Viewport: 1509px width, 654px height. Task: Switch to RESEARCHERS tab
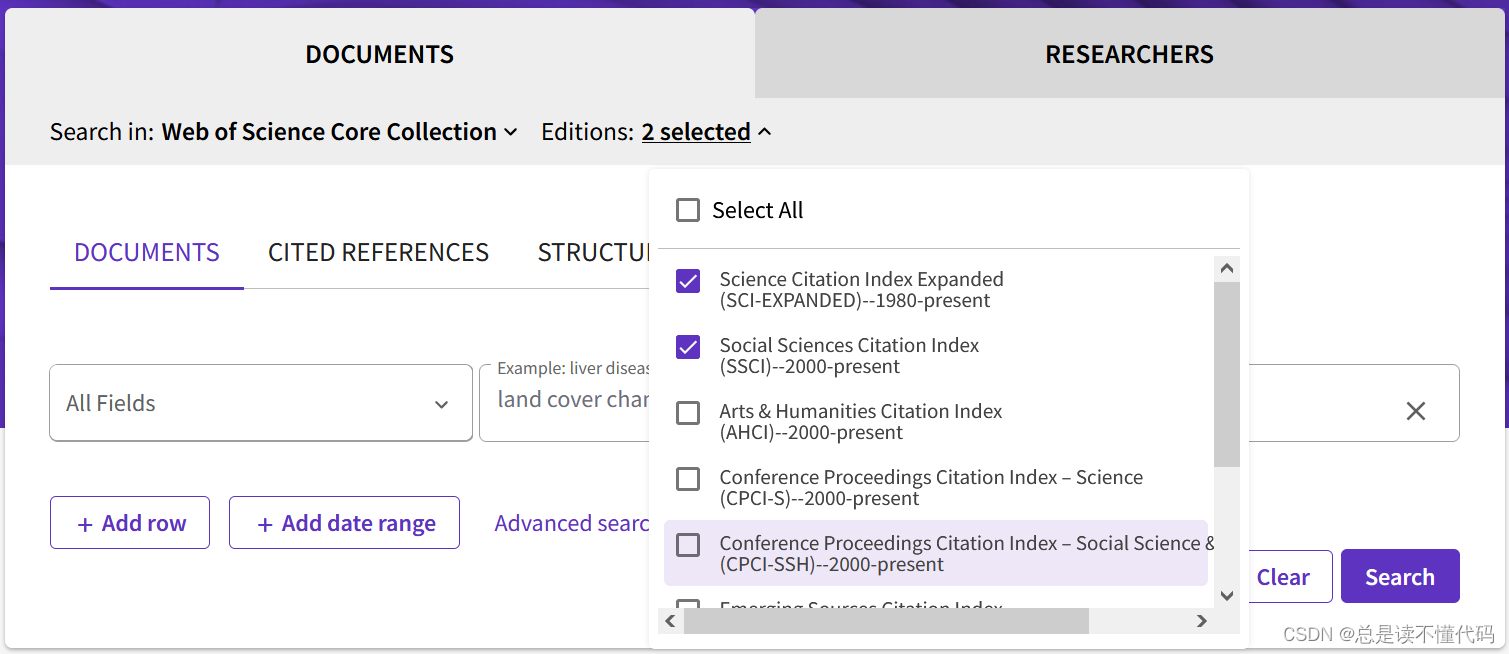1130,54
